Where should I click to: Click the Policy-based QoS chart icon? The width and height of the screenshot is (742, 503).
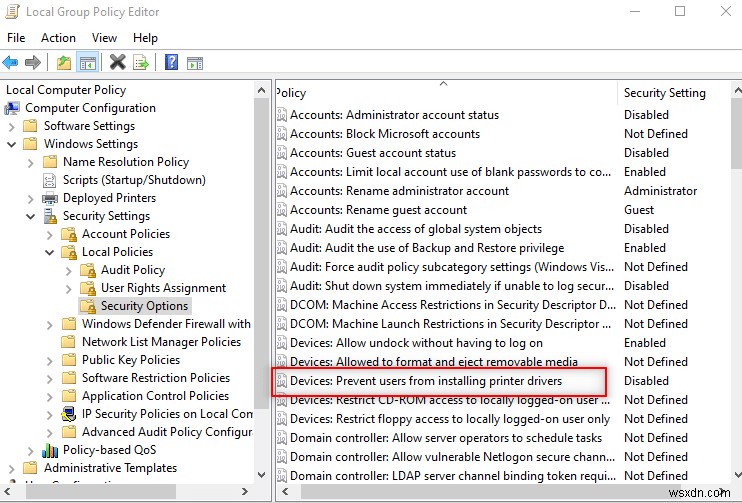(x=50, y=450)
